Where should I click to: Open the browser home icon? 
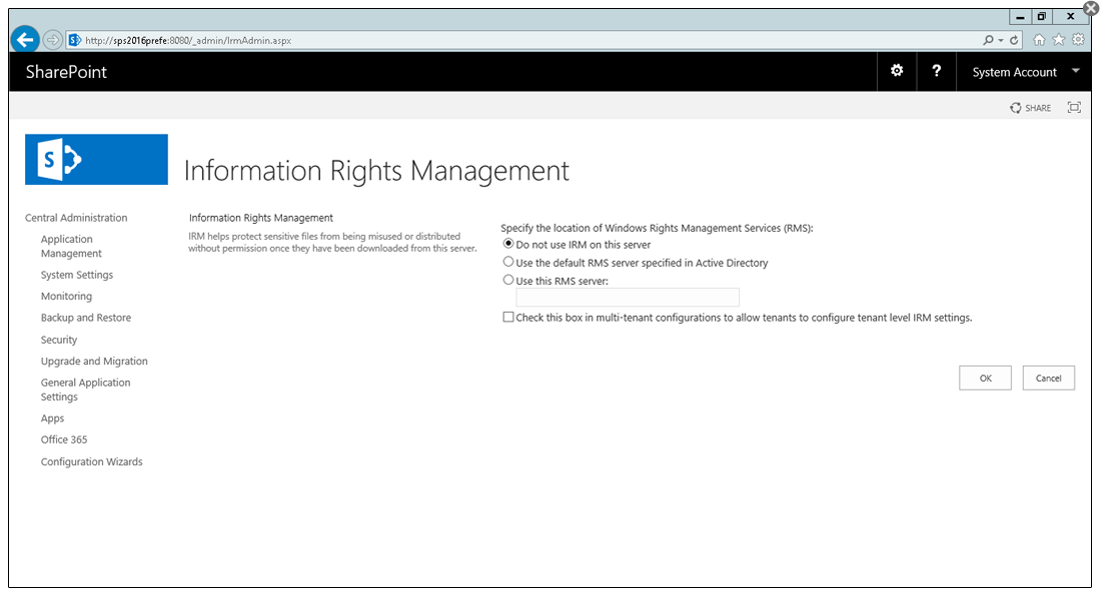(x=1039, y=40)
